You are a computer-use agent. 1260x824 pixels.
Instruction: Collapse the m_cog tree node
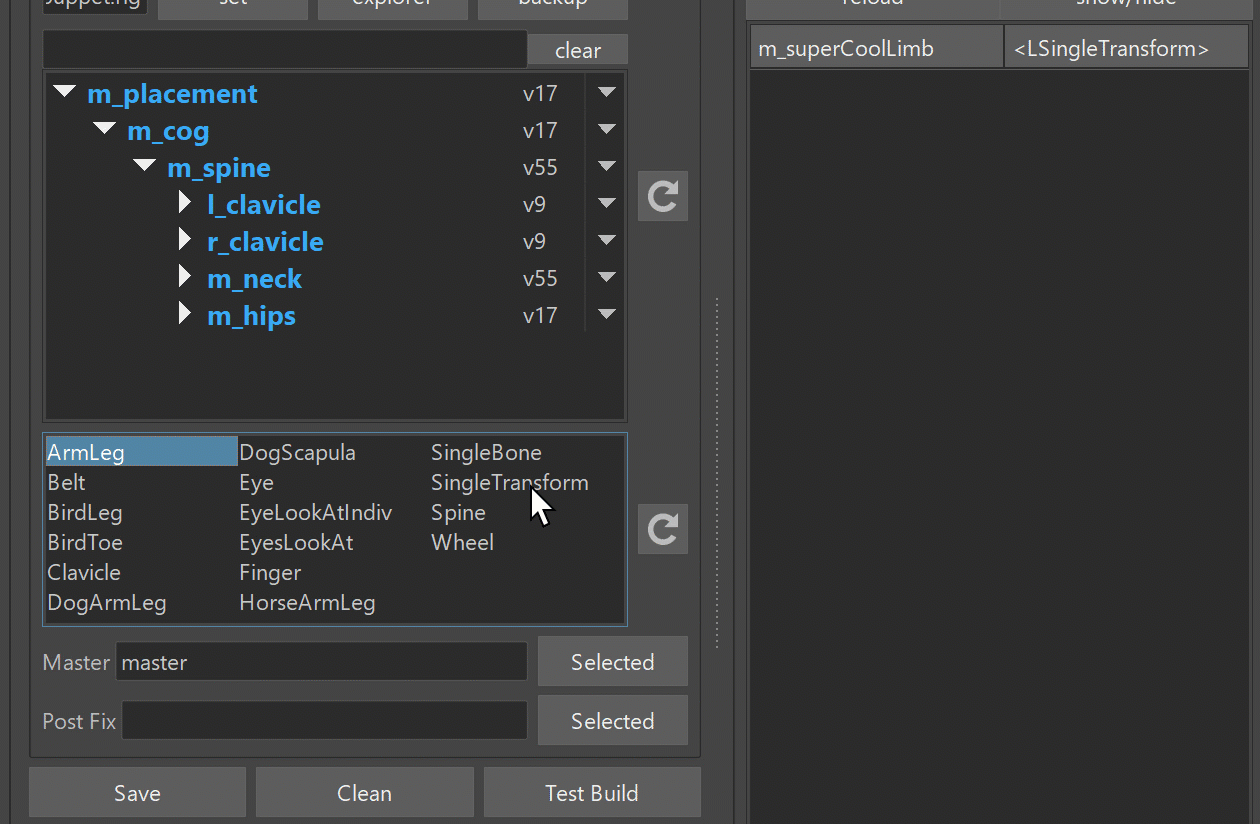pyautogui.click(x=105, y=129)
